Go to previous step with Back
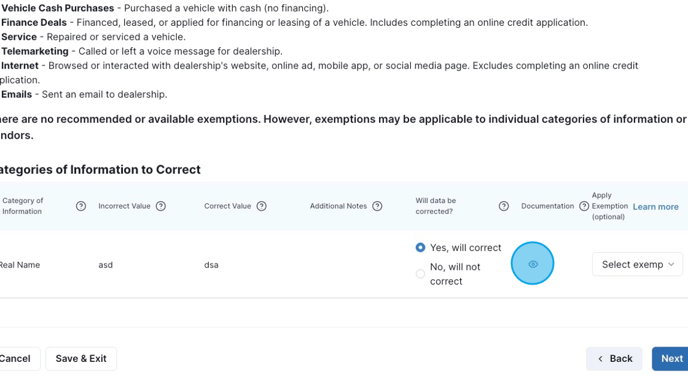 [614, 359]
